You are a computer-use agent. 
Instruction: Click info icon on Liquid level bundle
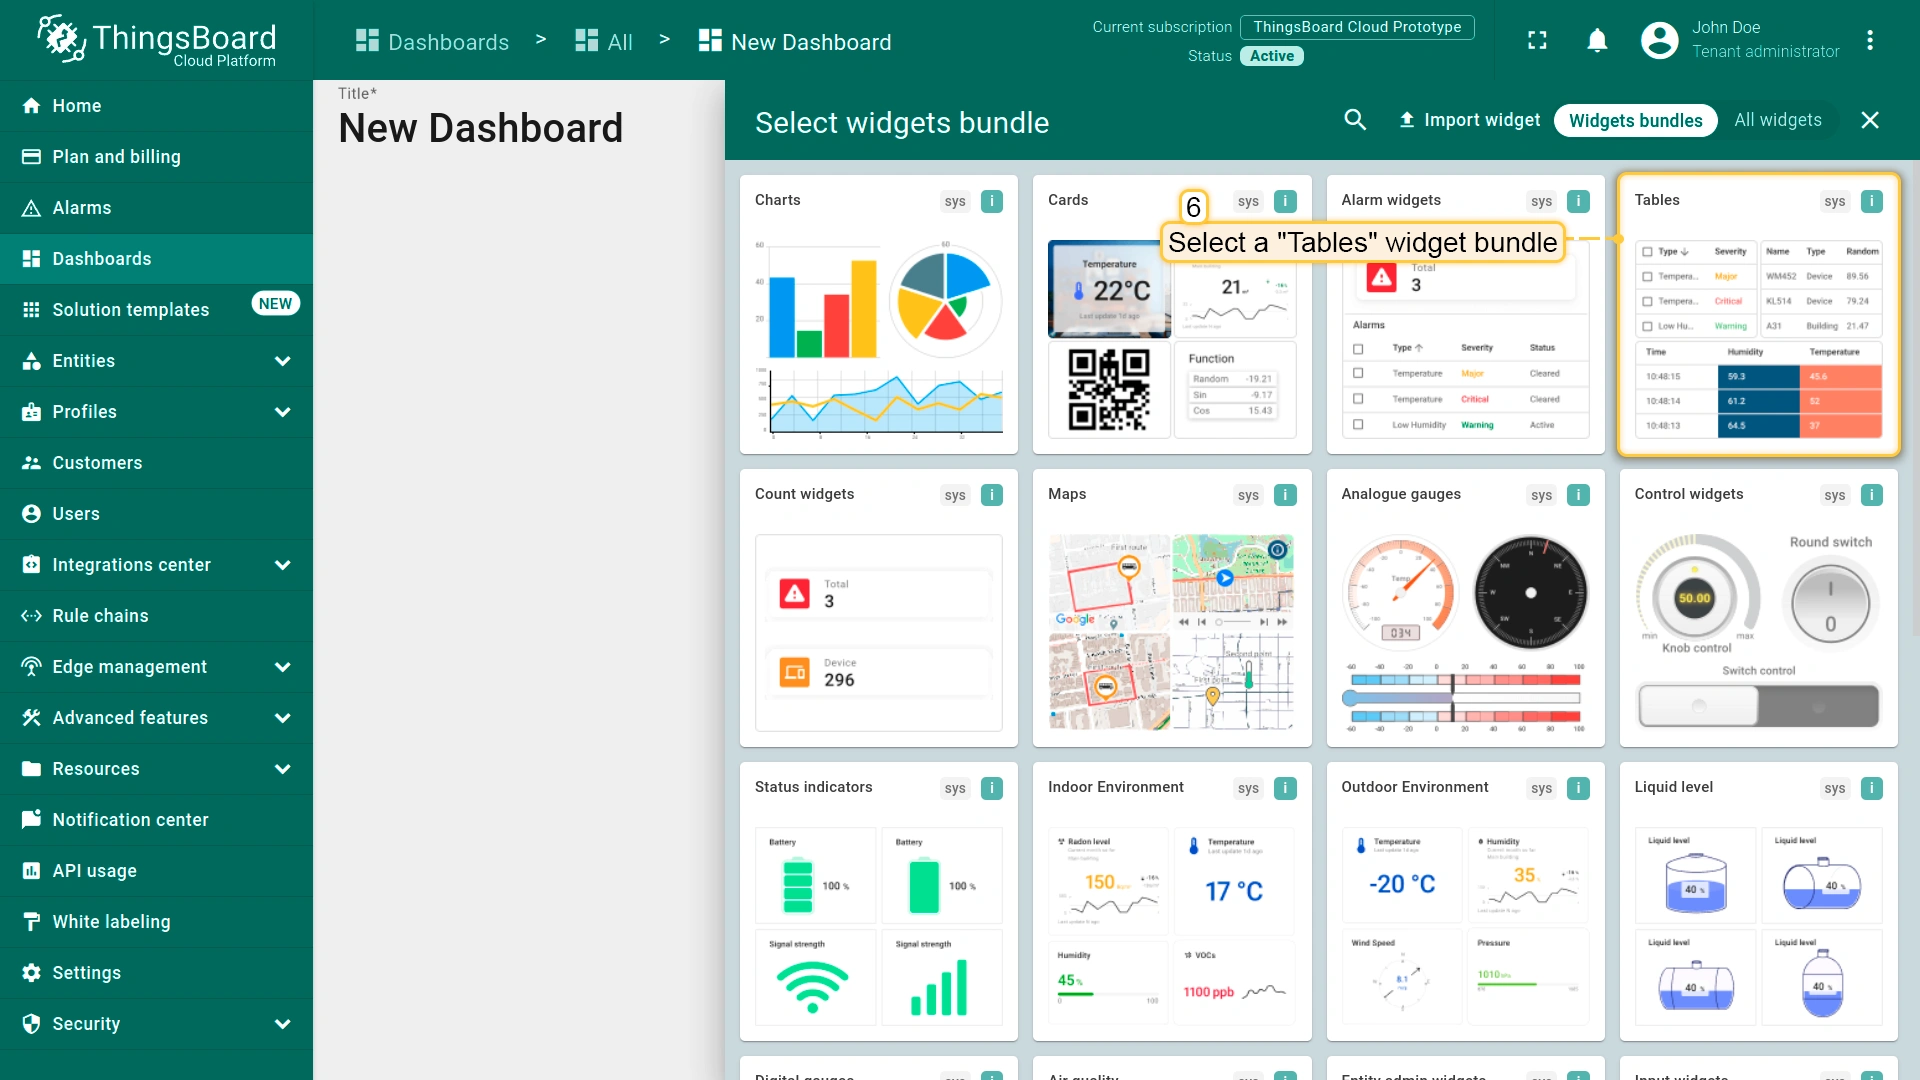click(1871, 788)
